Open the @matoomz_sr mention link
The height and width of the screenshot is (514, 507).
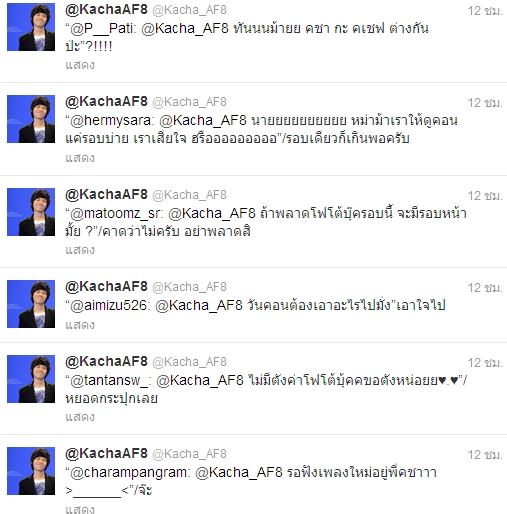pyautogui.click(x=115, y=214)
